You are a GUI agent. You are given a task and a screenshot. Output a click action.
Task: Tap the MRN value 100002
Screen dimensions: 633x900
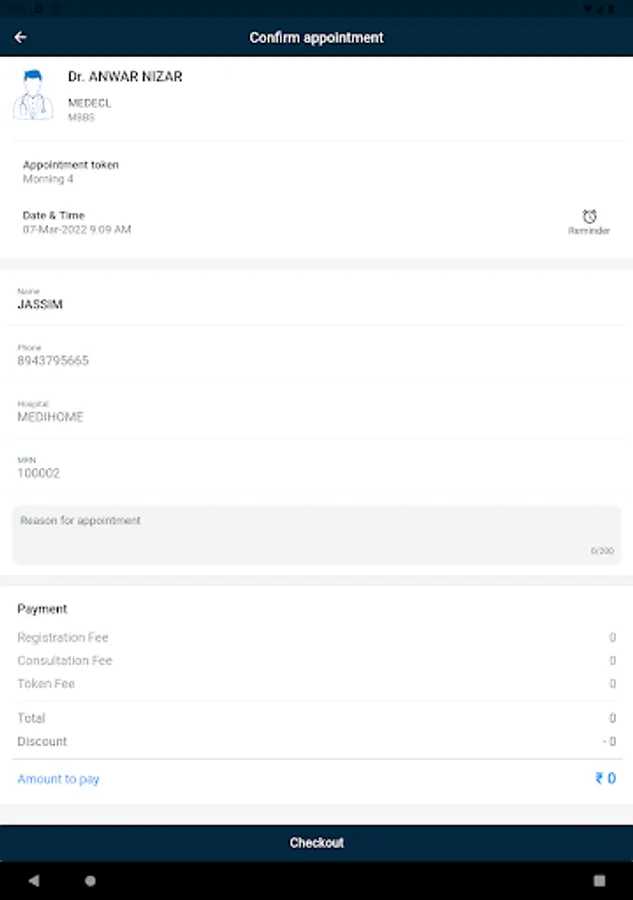39,473
